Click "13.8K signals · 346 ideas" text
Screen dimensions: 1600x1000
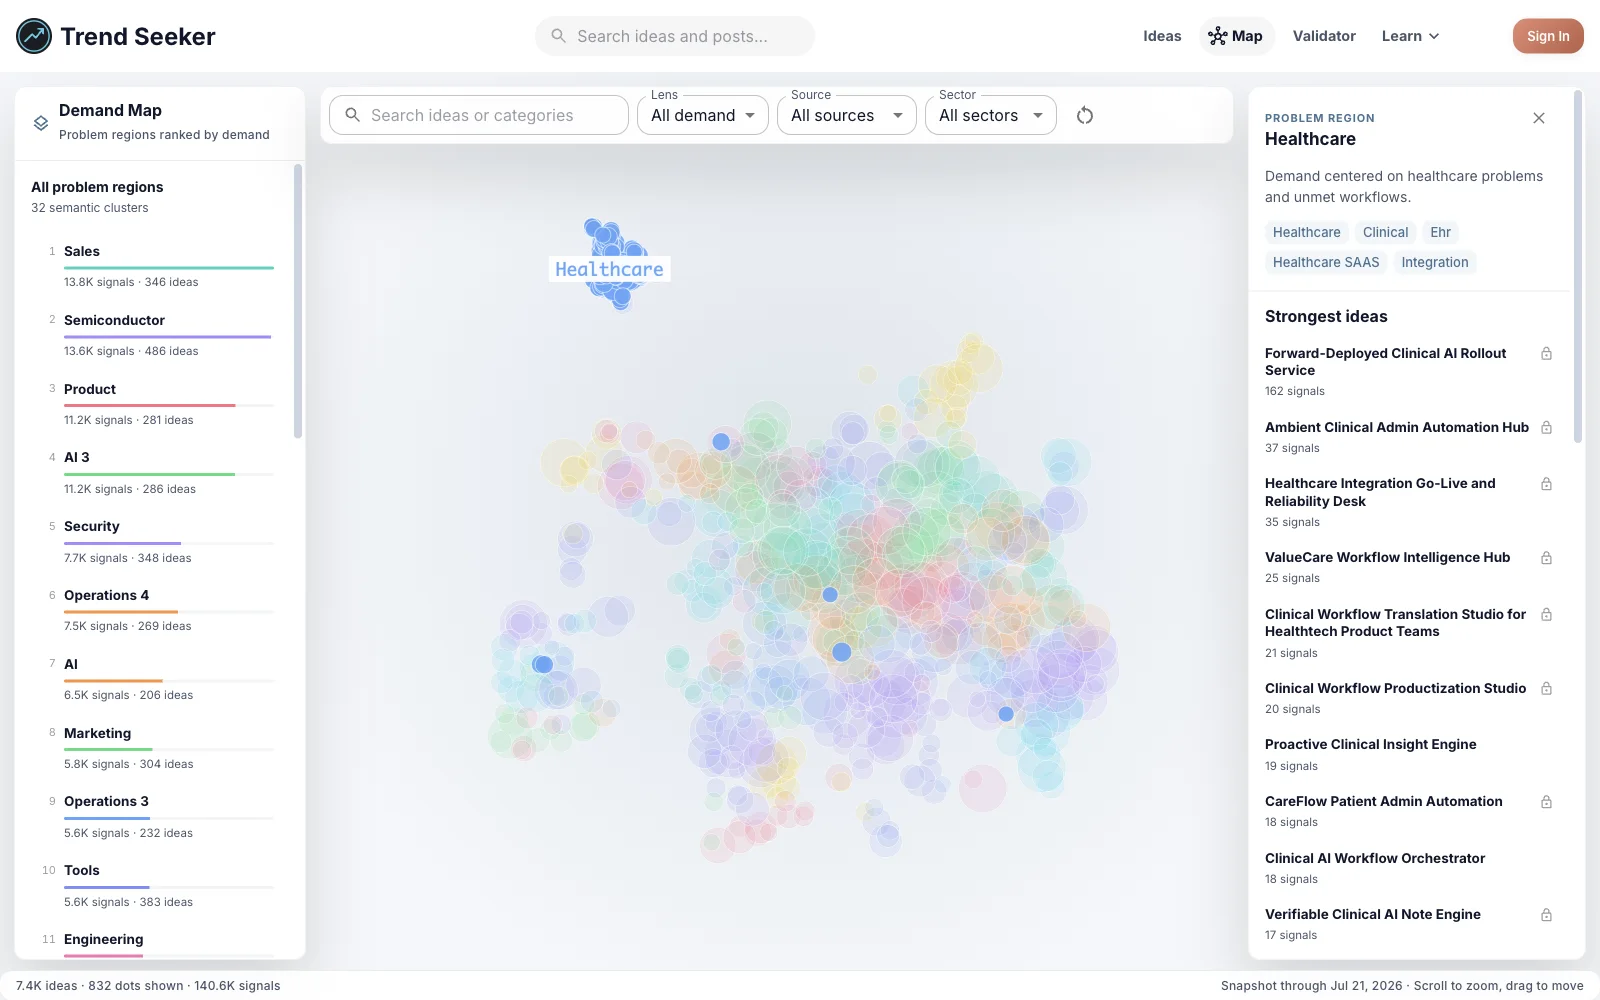coord(131,282)
